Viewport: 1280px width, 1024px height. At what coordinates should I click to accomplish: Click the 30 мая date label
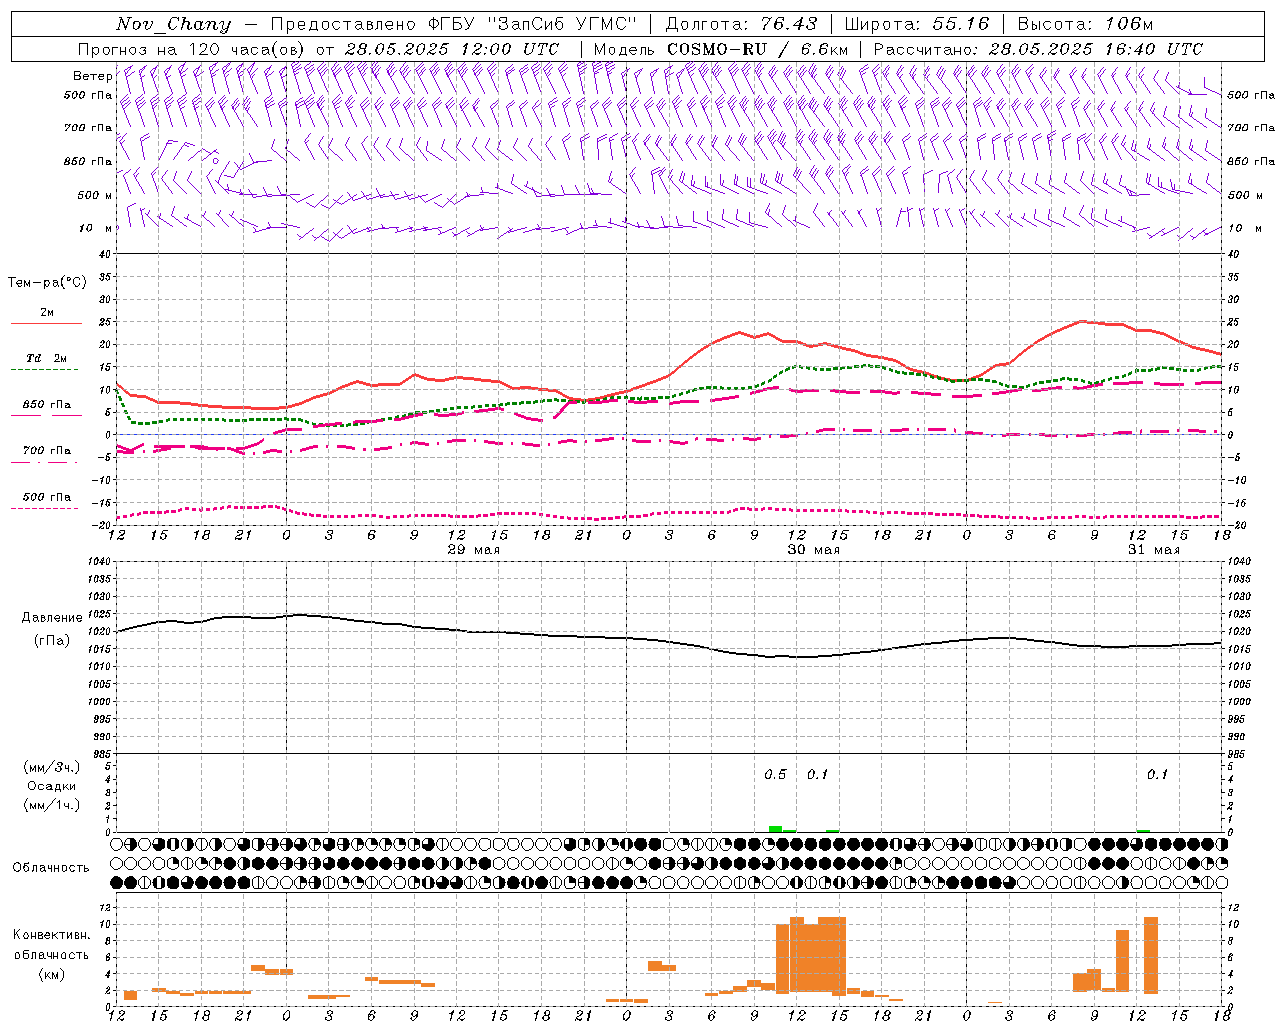813,550
